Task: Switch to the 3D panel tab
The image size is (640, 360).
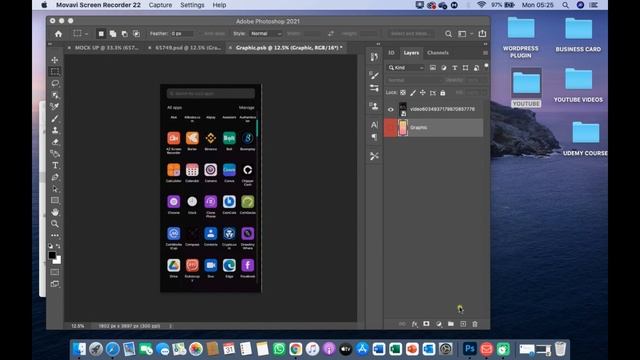Action: pos(391,53)
